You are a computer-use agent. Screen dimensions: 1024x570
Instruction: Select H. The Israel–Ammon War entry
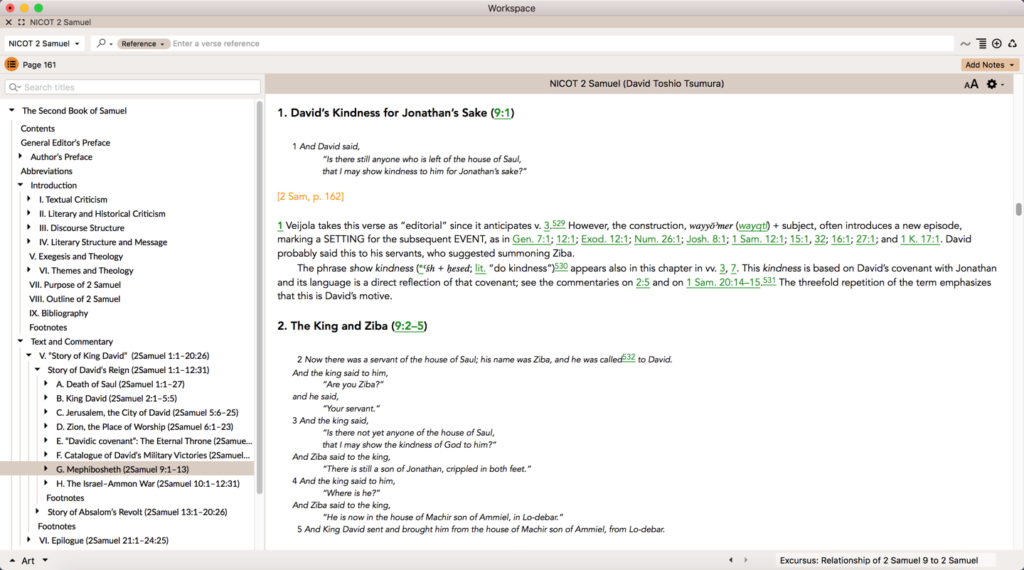click(148, 484)
